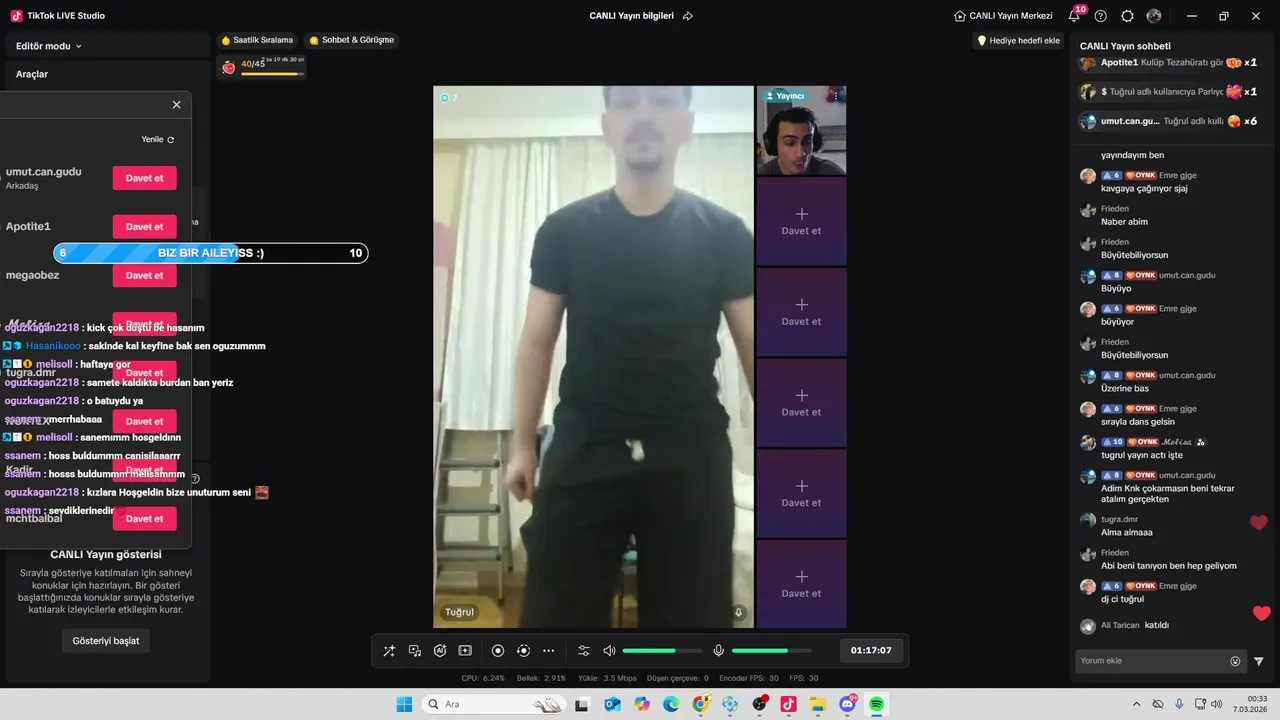Invite umut.can.gudu with Davet et
Screen dimensions: 1280x720
tap(144, 178)
